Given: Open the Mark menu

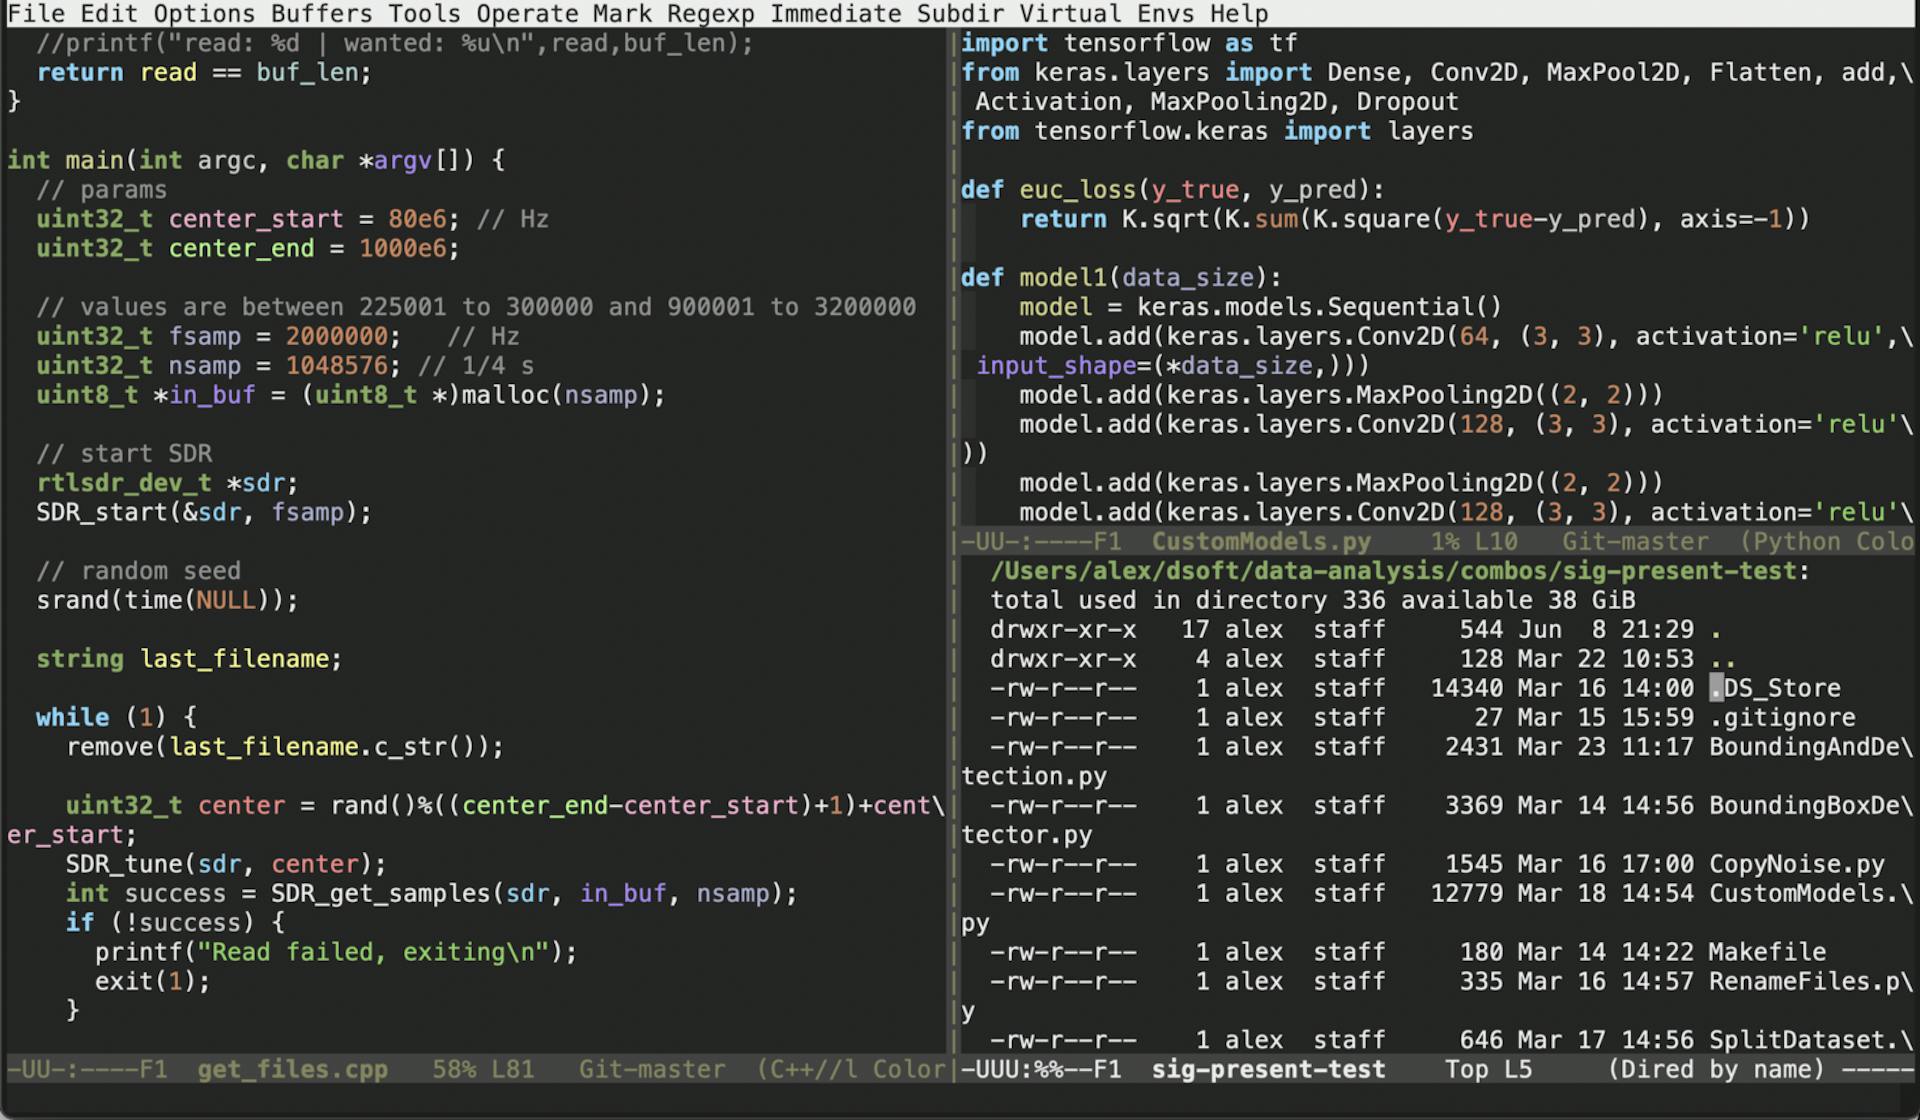Looking at the screenshot, I should point(621,13).
